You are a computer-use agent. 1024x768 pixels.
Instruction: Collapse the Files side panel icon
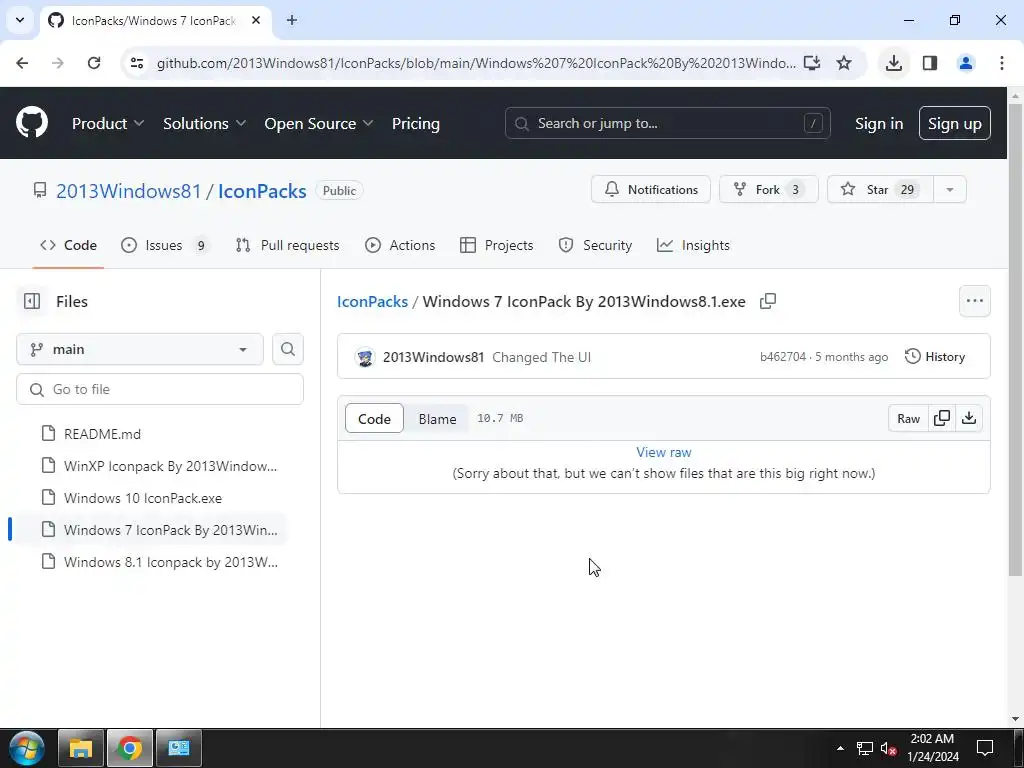coord(32,301)
